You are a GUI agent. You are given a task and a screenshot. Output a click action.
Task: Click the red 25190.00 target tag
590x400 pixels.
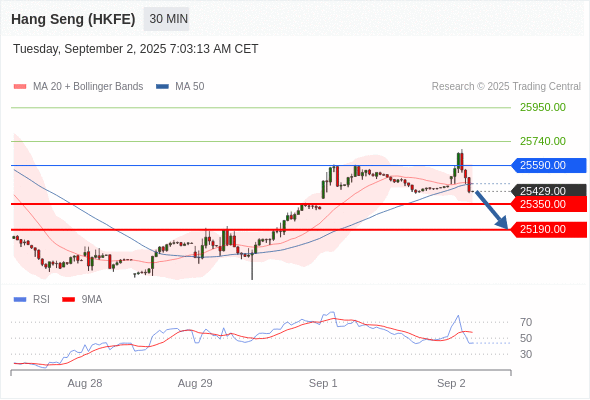point(549,229)
